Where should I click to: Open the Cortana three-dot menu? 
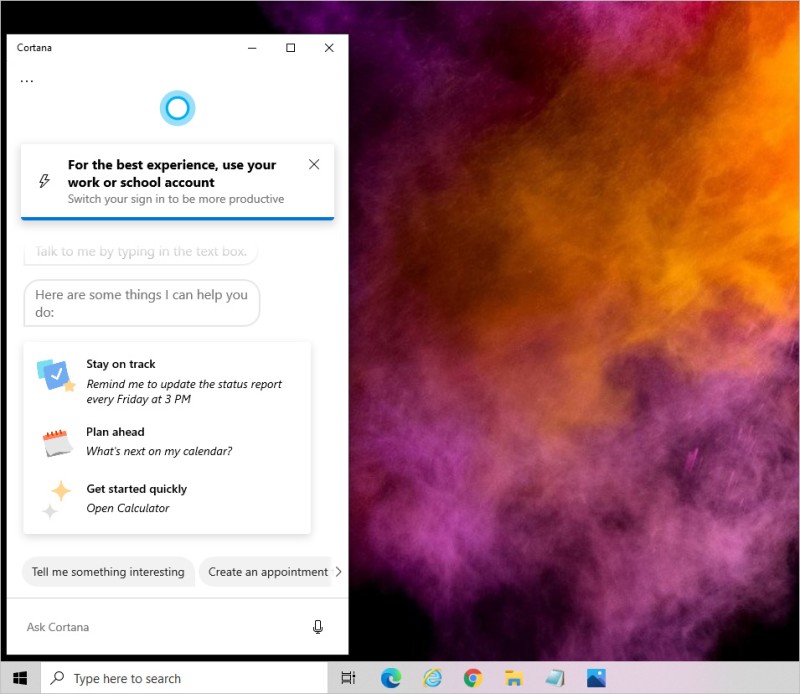point(27,81)
